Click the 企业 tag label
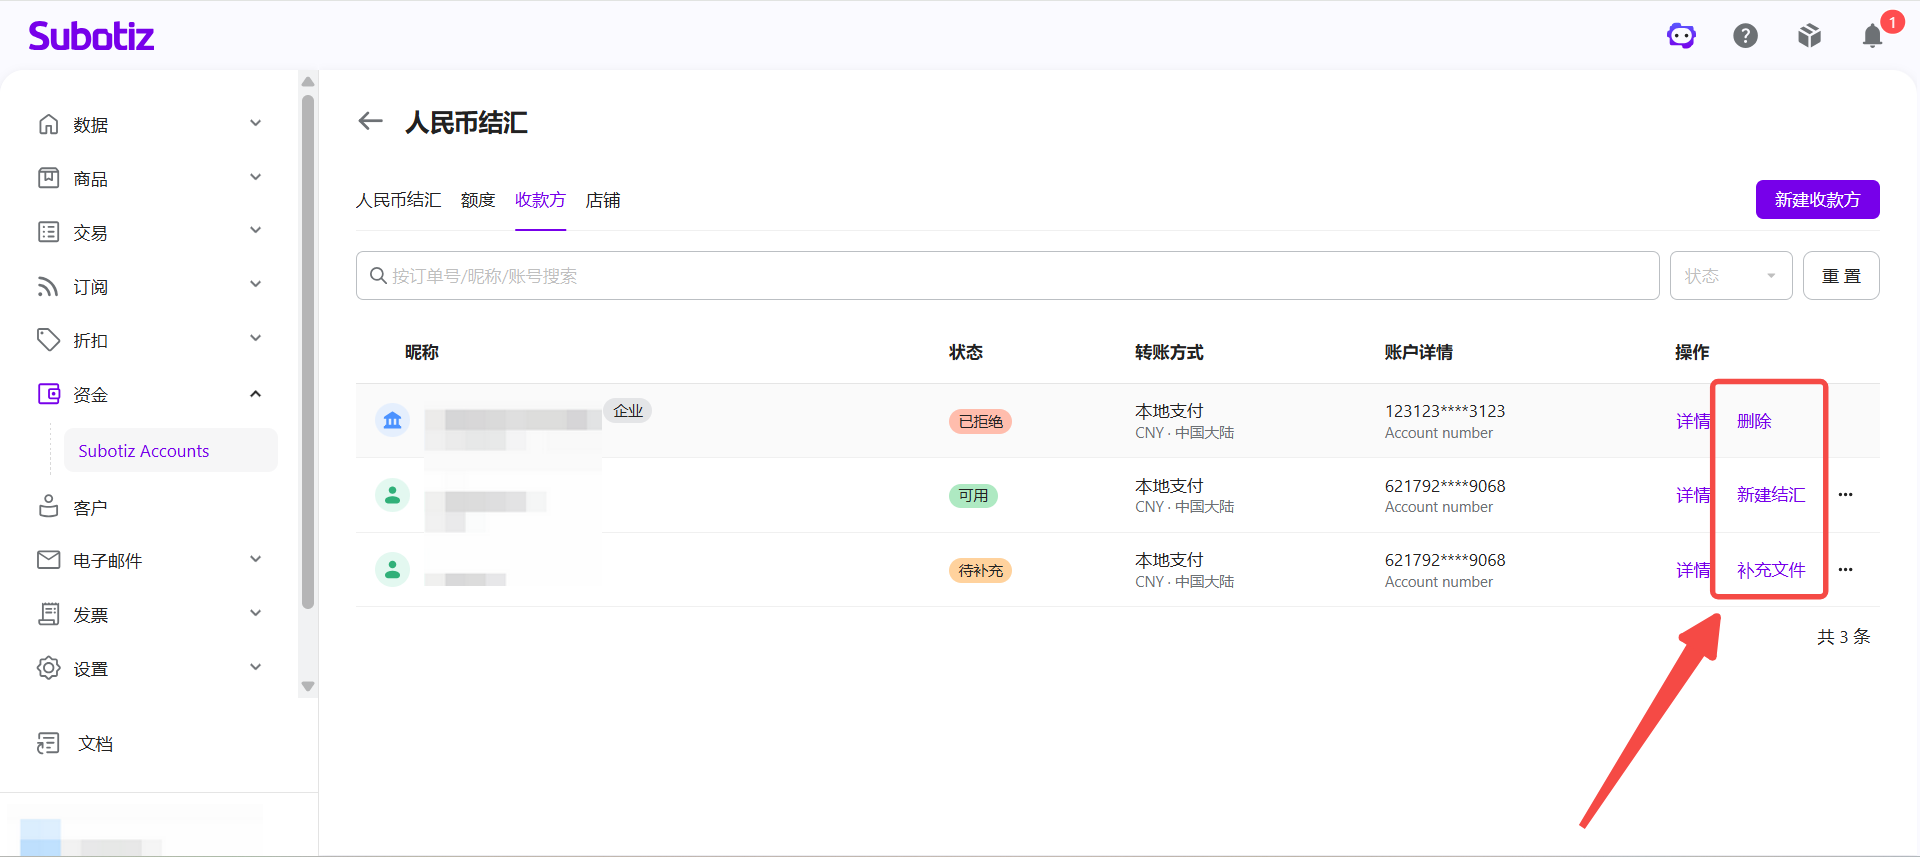 click(x=628, y=410)
